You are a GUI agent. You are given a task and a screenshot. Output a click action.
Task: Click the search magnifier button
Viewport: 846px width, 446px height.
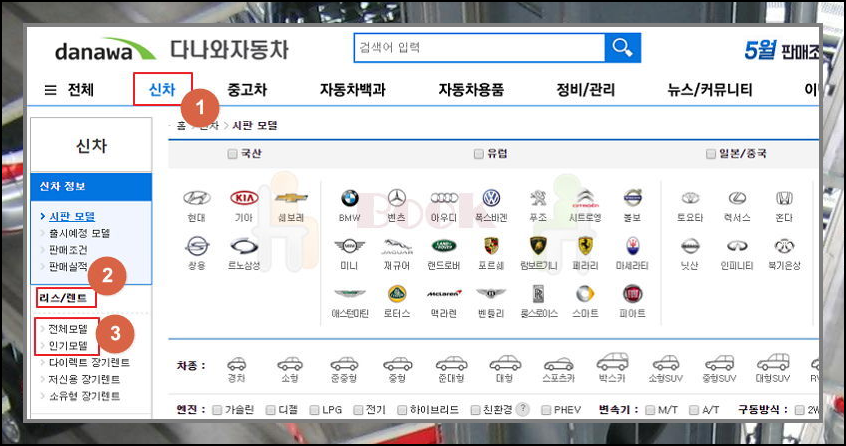(x=623, y=48)
